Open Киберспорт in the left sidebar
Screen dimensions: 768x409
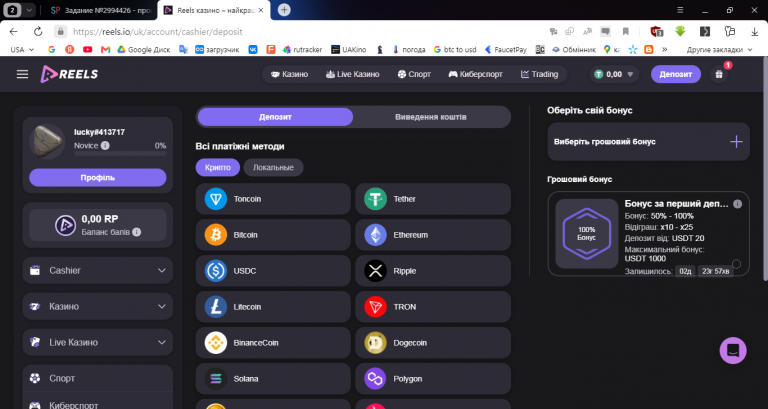pos(98,405)
